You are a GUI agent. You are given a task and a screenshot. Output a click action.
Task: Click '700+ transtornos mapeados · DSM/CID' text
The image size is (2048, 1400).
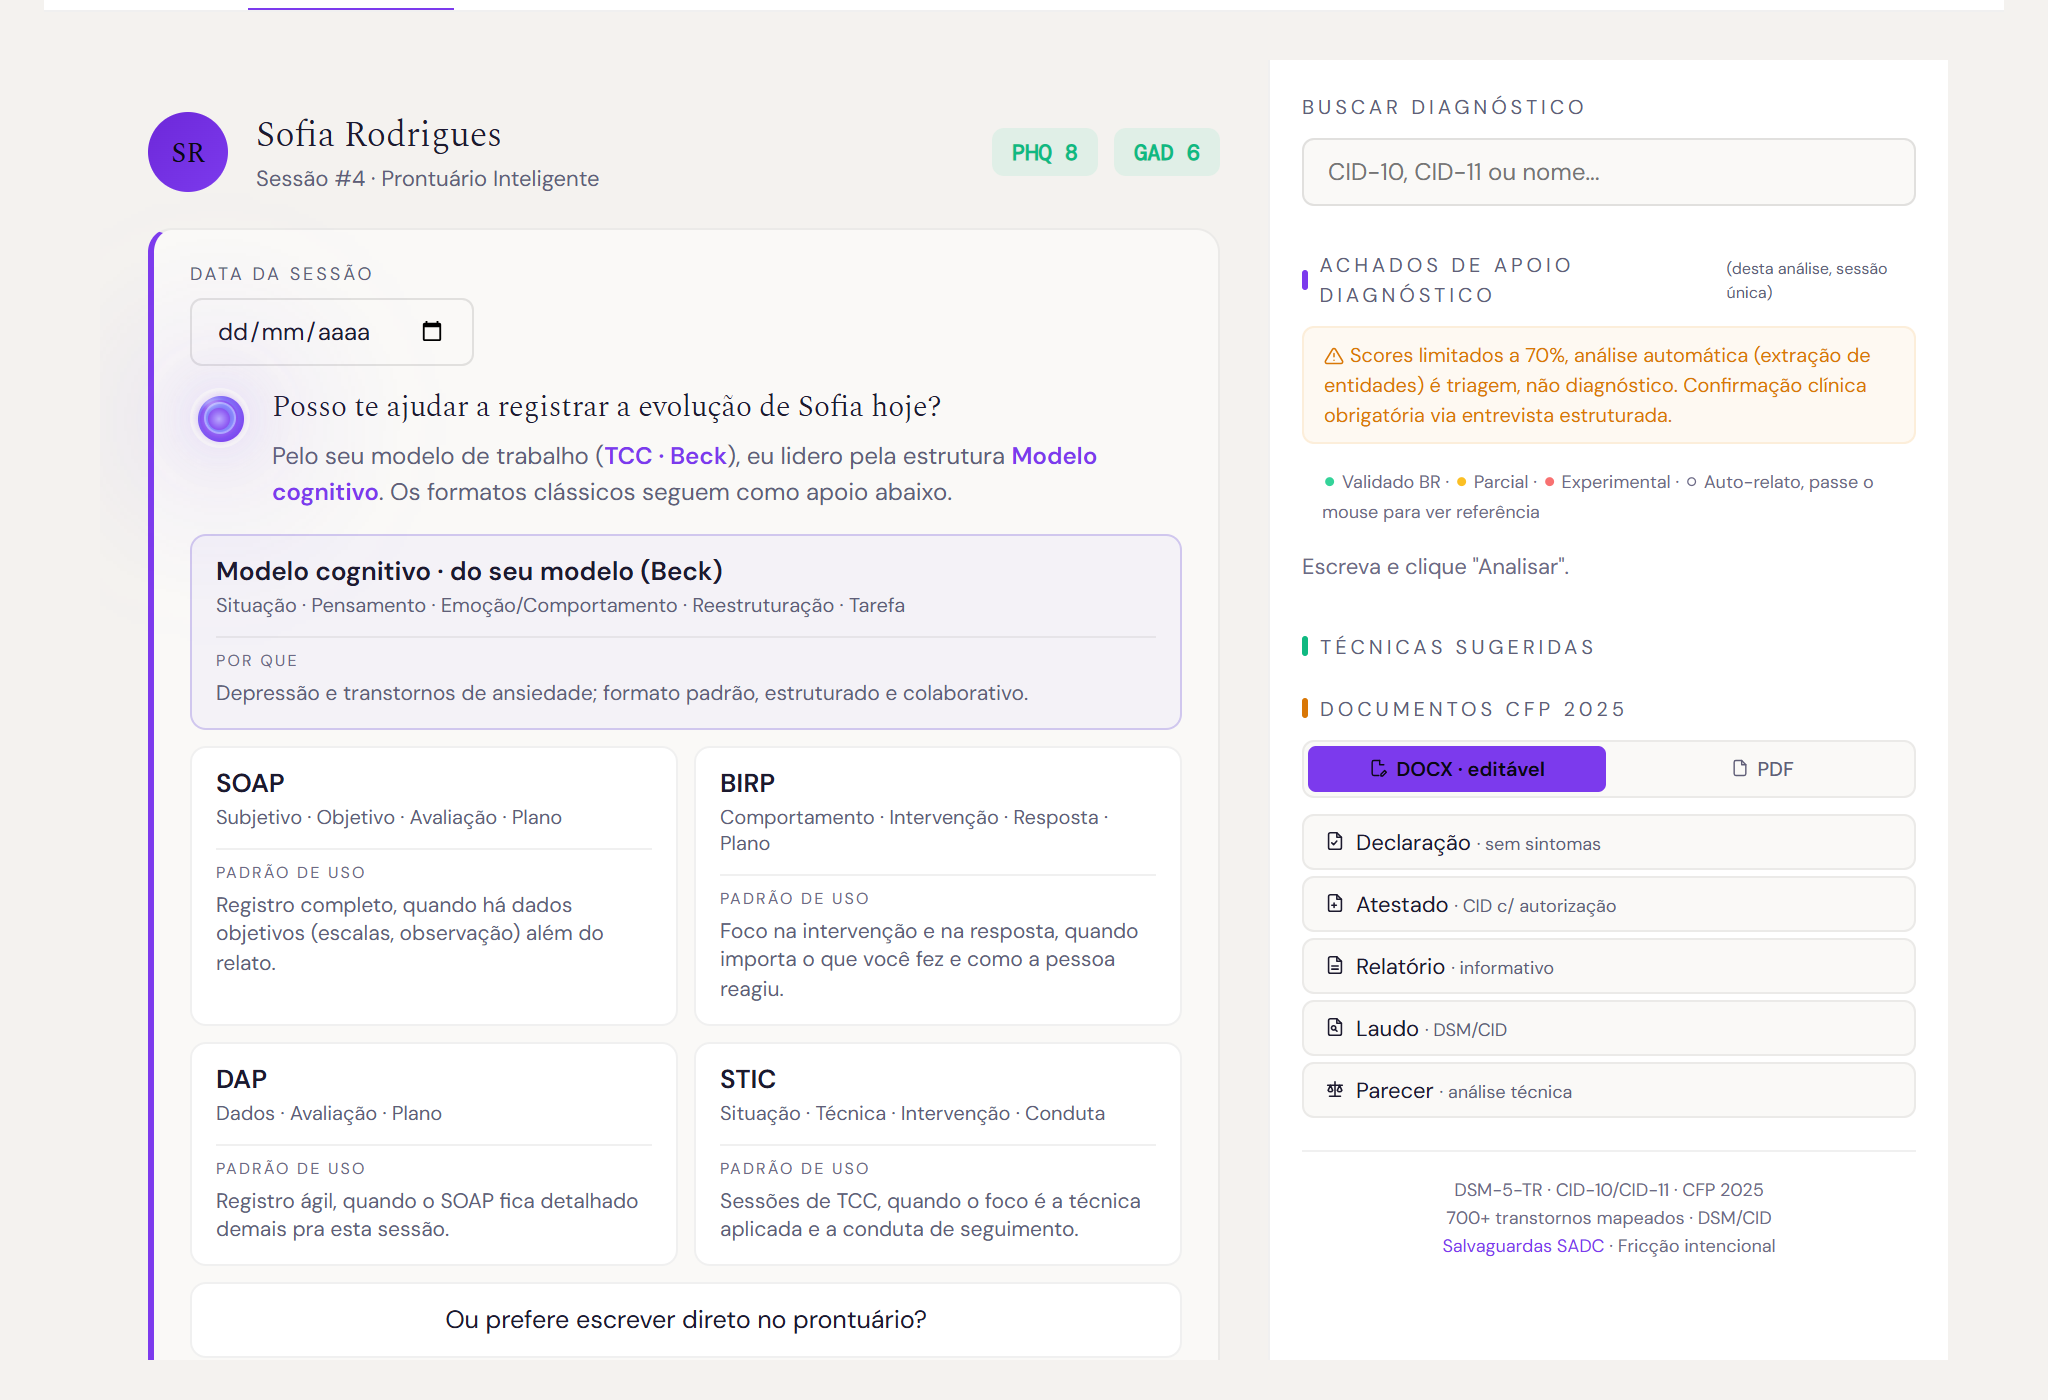pyautogui.click(x=1609, y=1218)
